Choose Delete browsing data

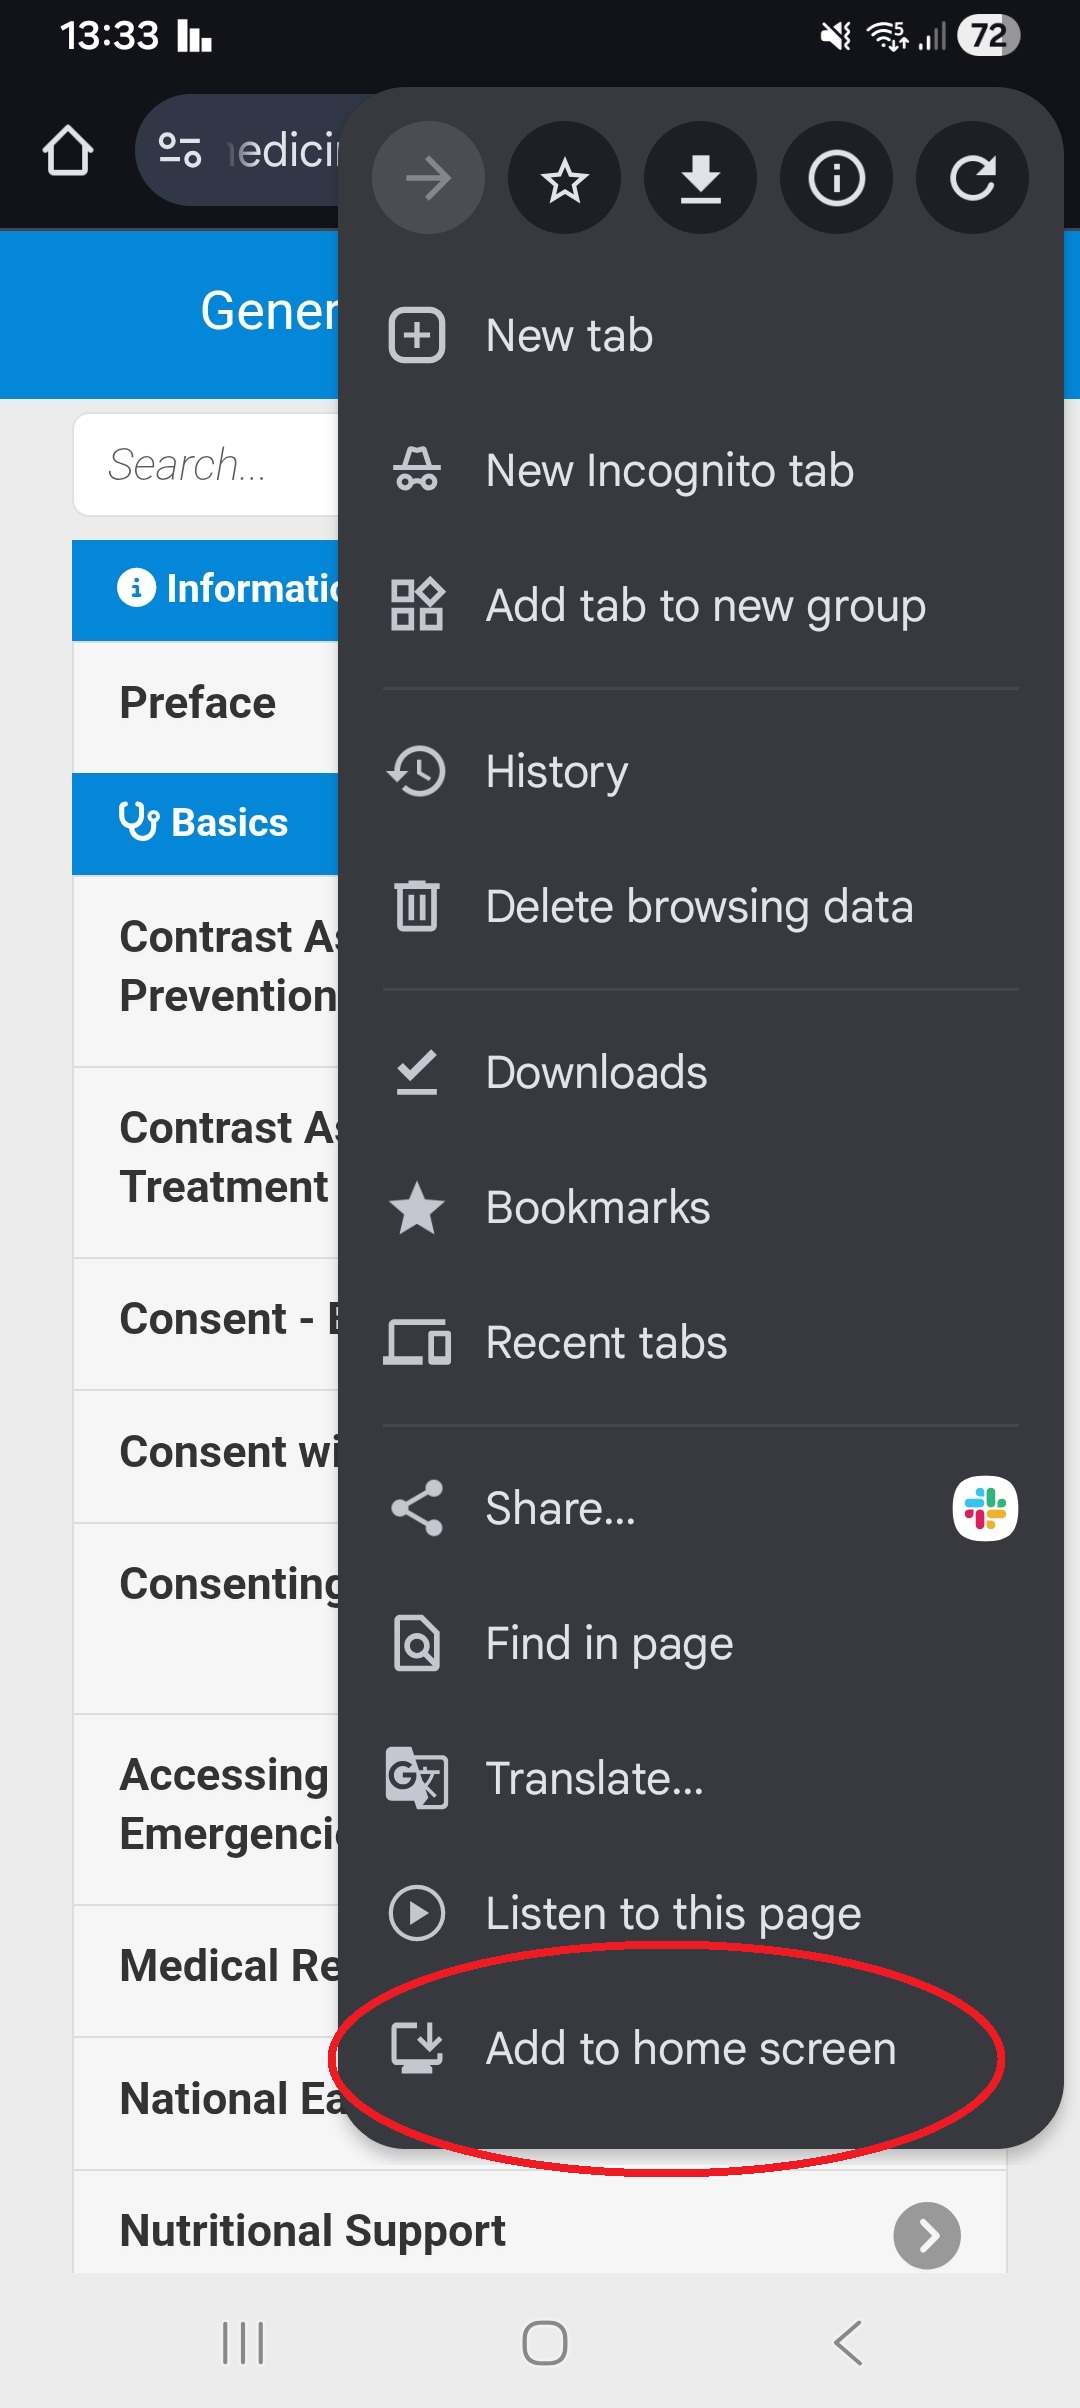tap(700, 907)
